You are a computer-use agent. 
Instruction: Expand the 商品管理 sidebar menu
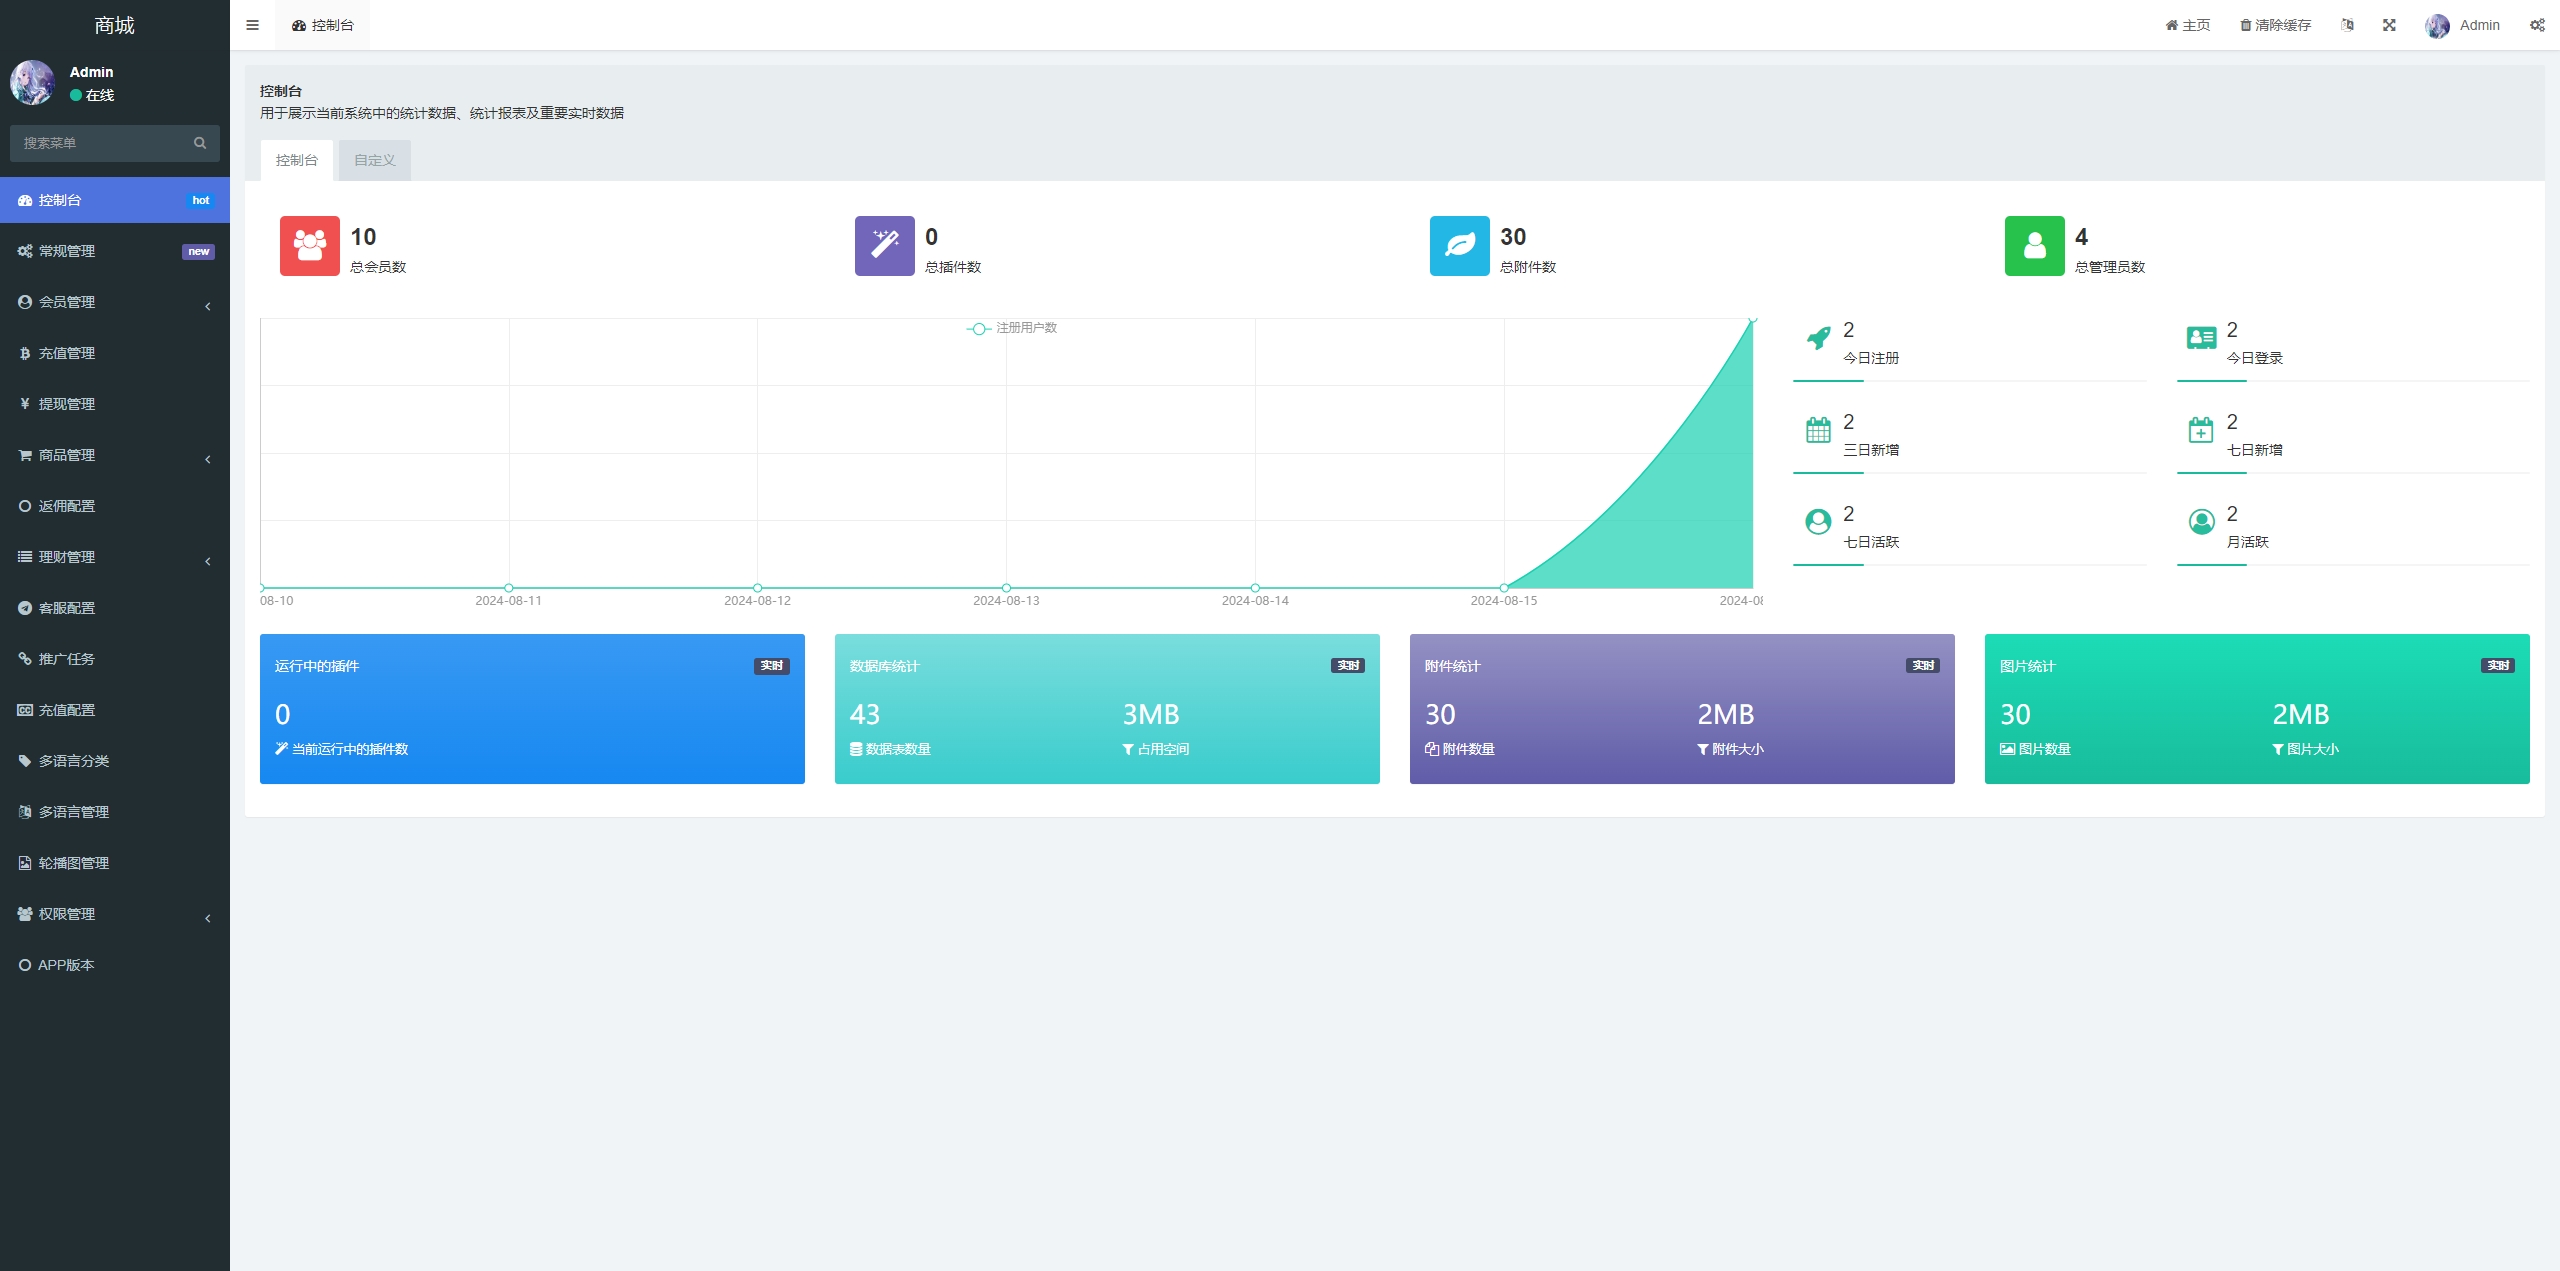click(114, 454)
